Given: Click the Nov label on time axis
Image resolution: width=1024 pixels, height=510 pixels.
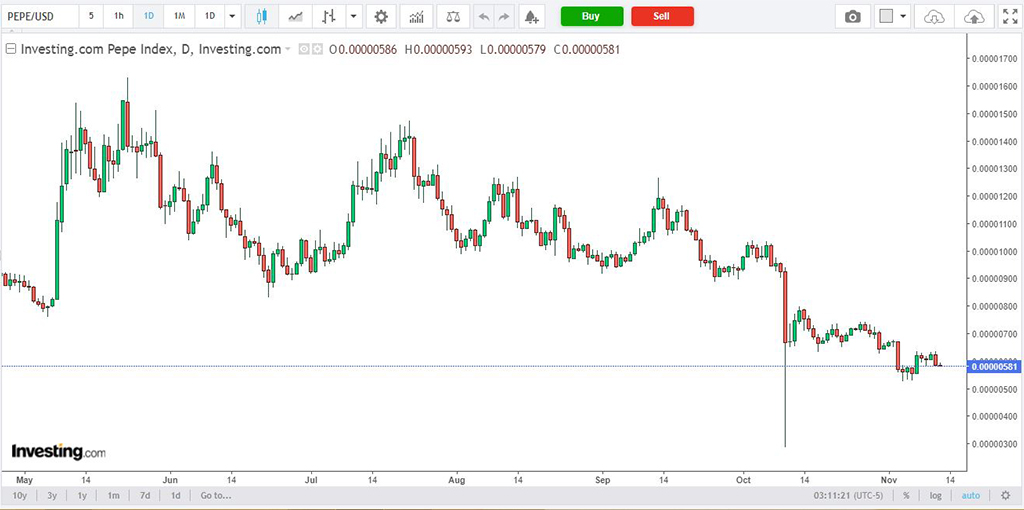Looking at the screenshot, I should pos(889,479).
